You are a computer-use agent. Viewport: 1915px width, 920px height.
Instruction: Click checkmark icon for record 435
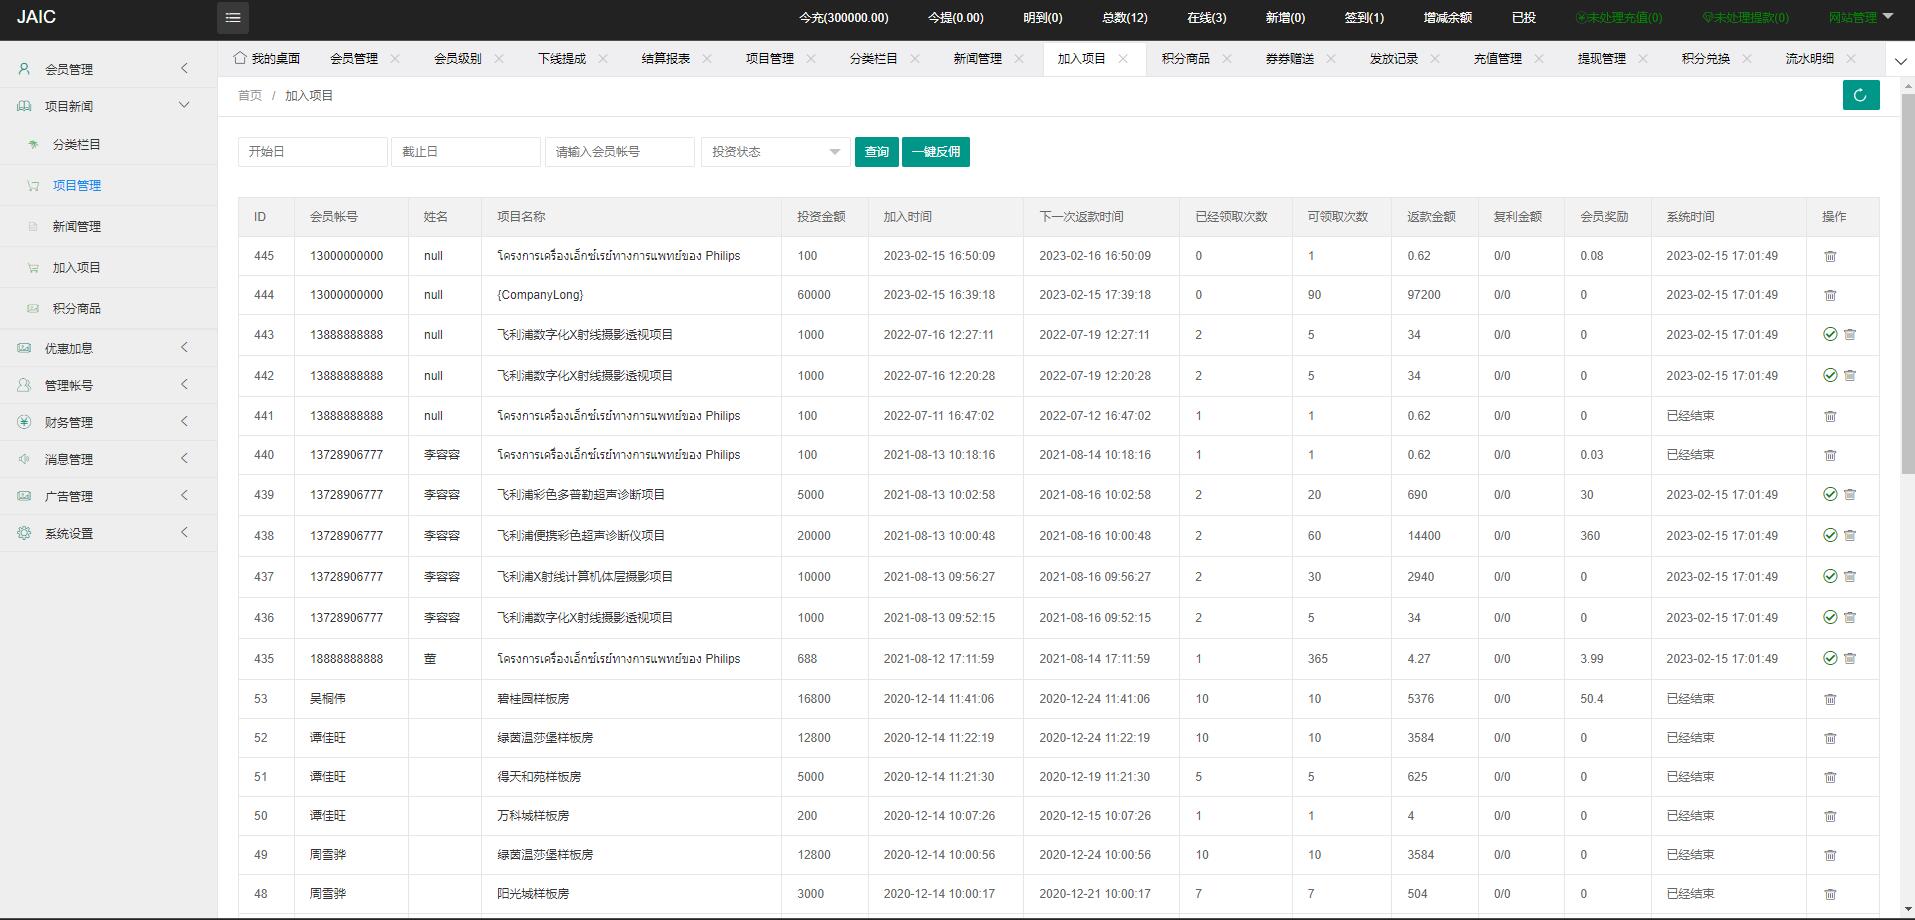[x=1829, y=659]
